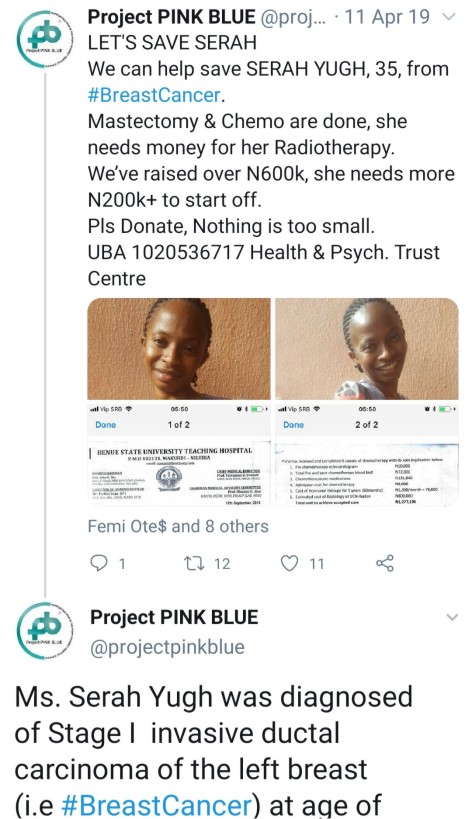Retweet the Let's Save Serah tweet
The height and width of the screenshot is (819, 472).
click(192, 563)
